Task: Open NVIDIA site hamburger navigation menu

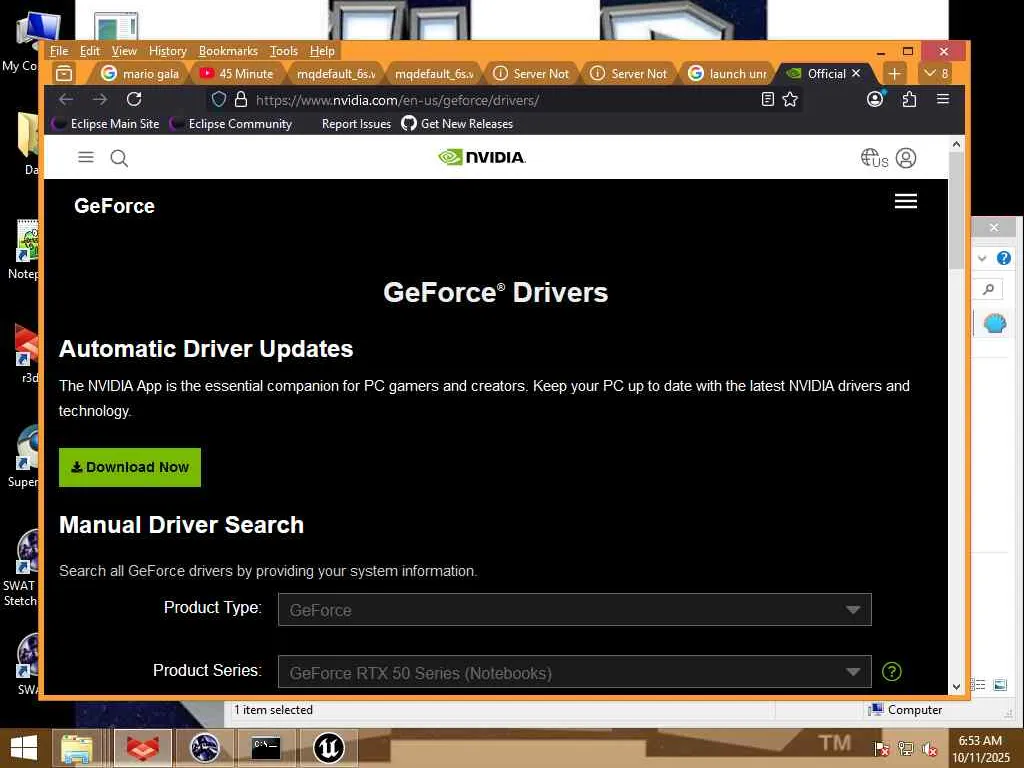Action: (86, 157)
